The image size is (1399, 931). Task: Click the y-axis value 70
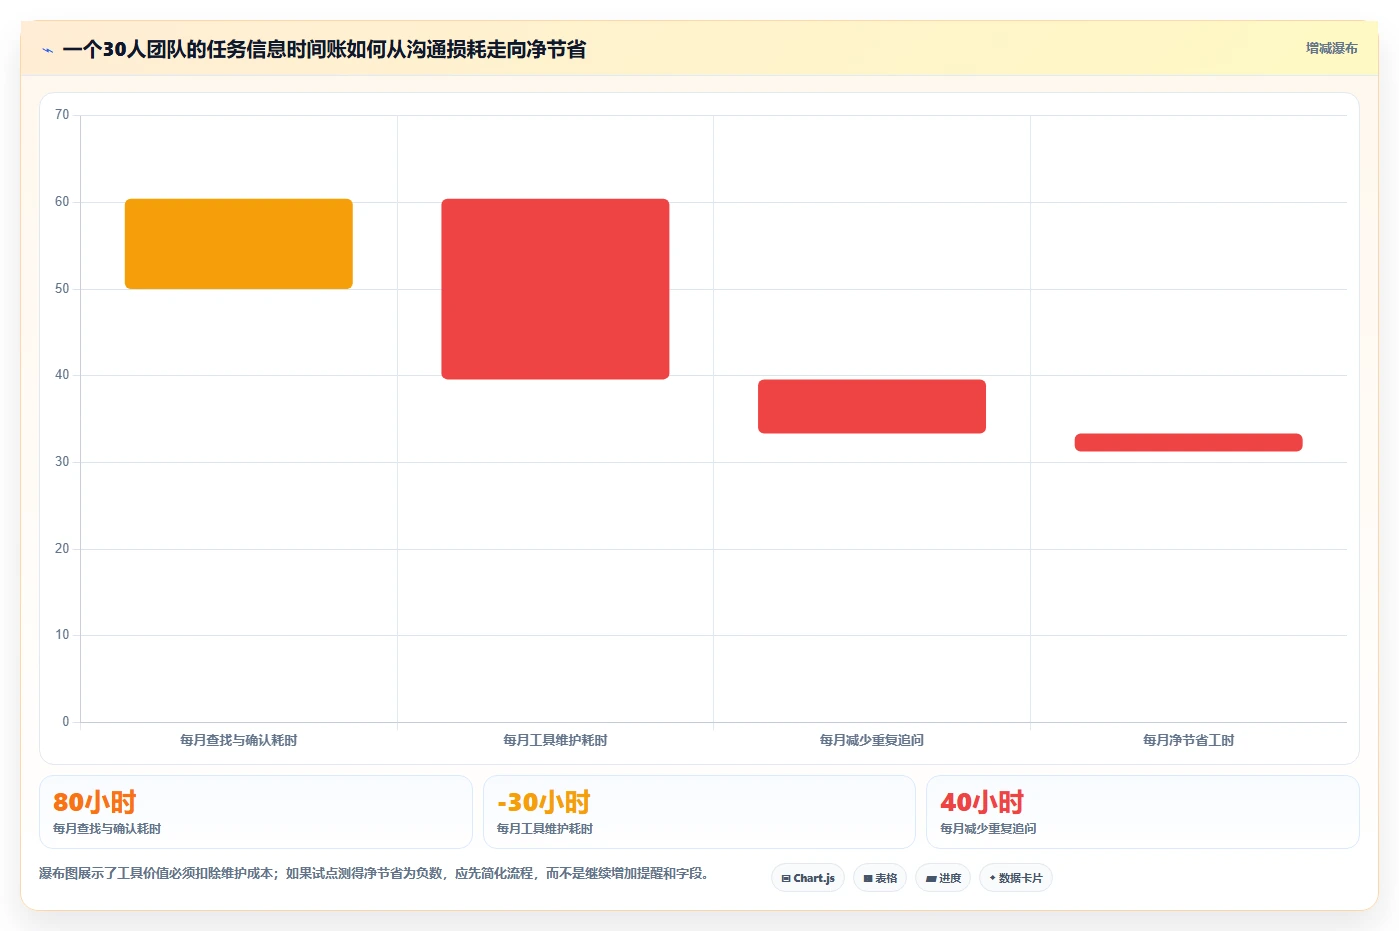(62, 115)
